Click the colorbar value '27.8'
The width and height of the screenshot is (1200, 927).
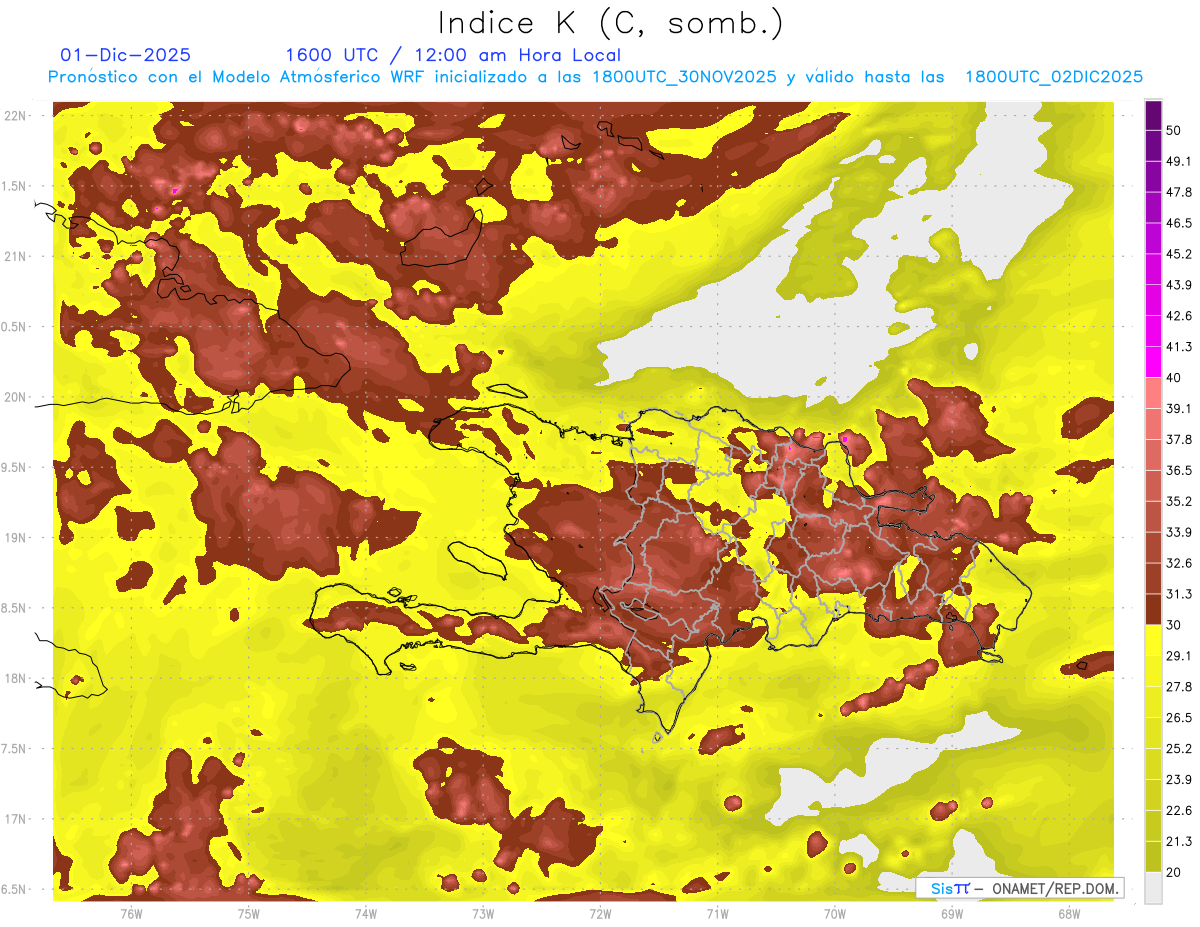(1179, 687)
